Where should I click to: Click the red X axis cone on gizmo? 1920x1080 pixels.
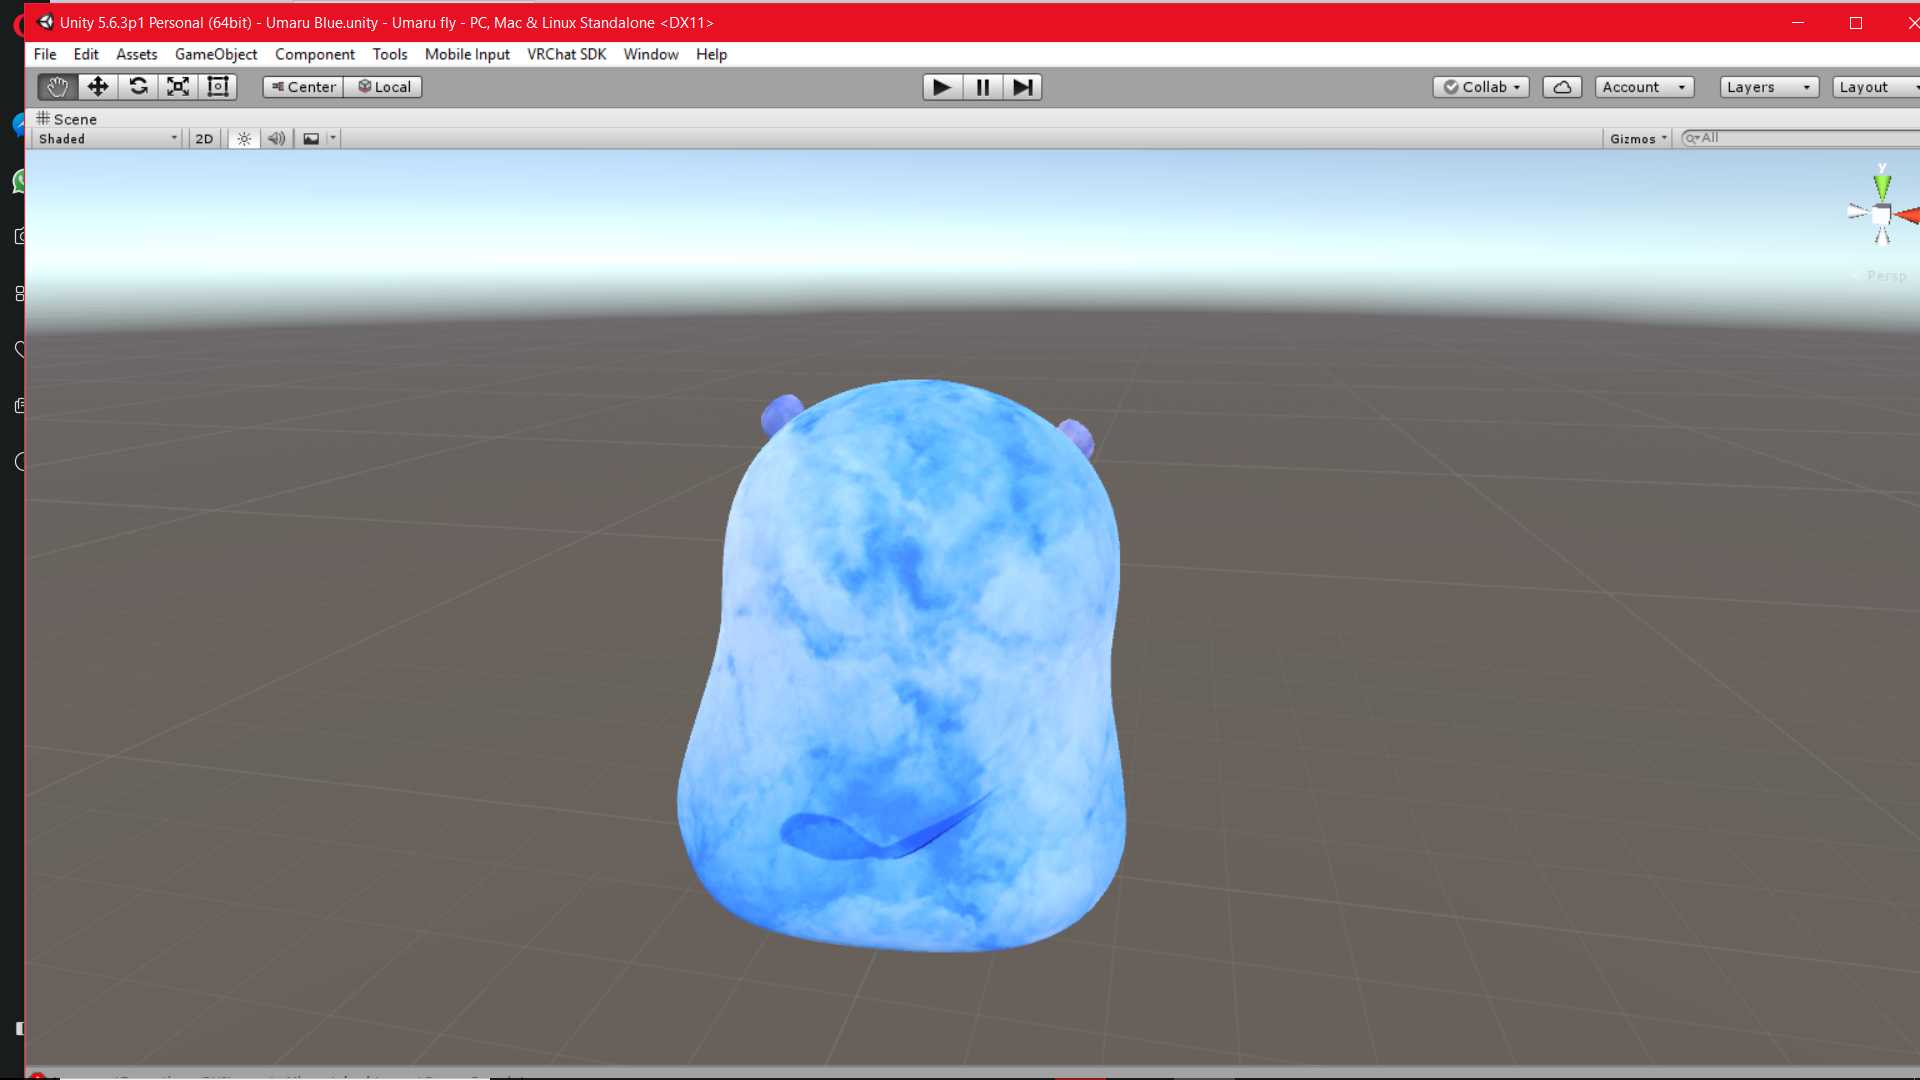(x=1908, y=215)
